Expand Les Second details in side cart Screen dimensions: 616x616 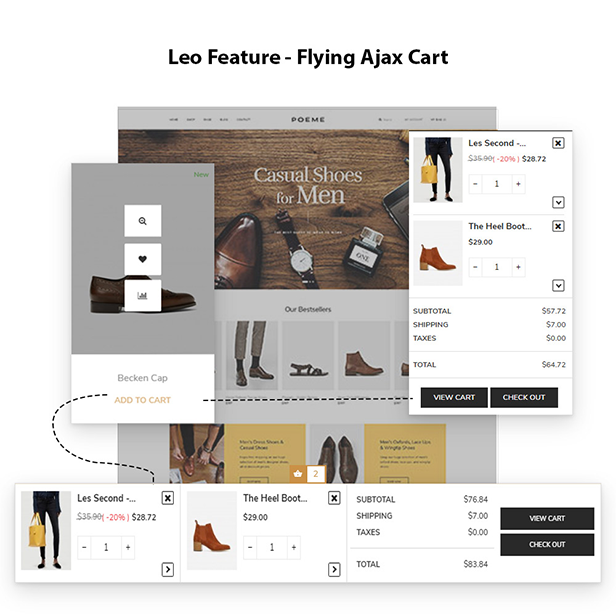click(x=558, y=202)
